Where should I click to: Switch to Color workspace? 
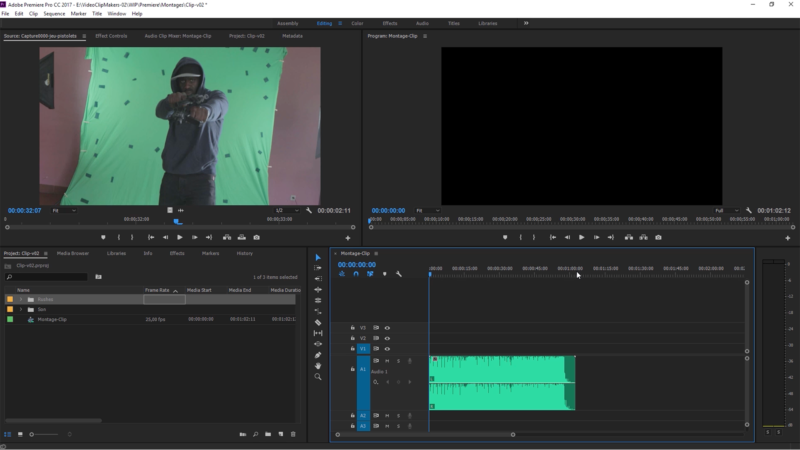click(x=357, y=23)
